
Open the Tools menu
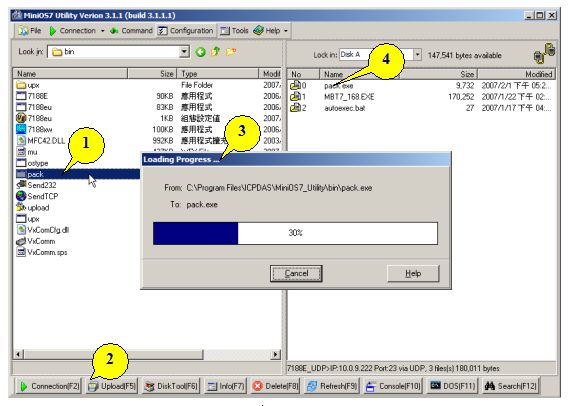point(234,31)
